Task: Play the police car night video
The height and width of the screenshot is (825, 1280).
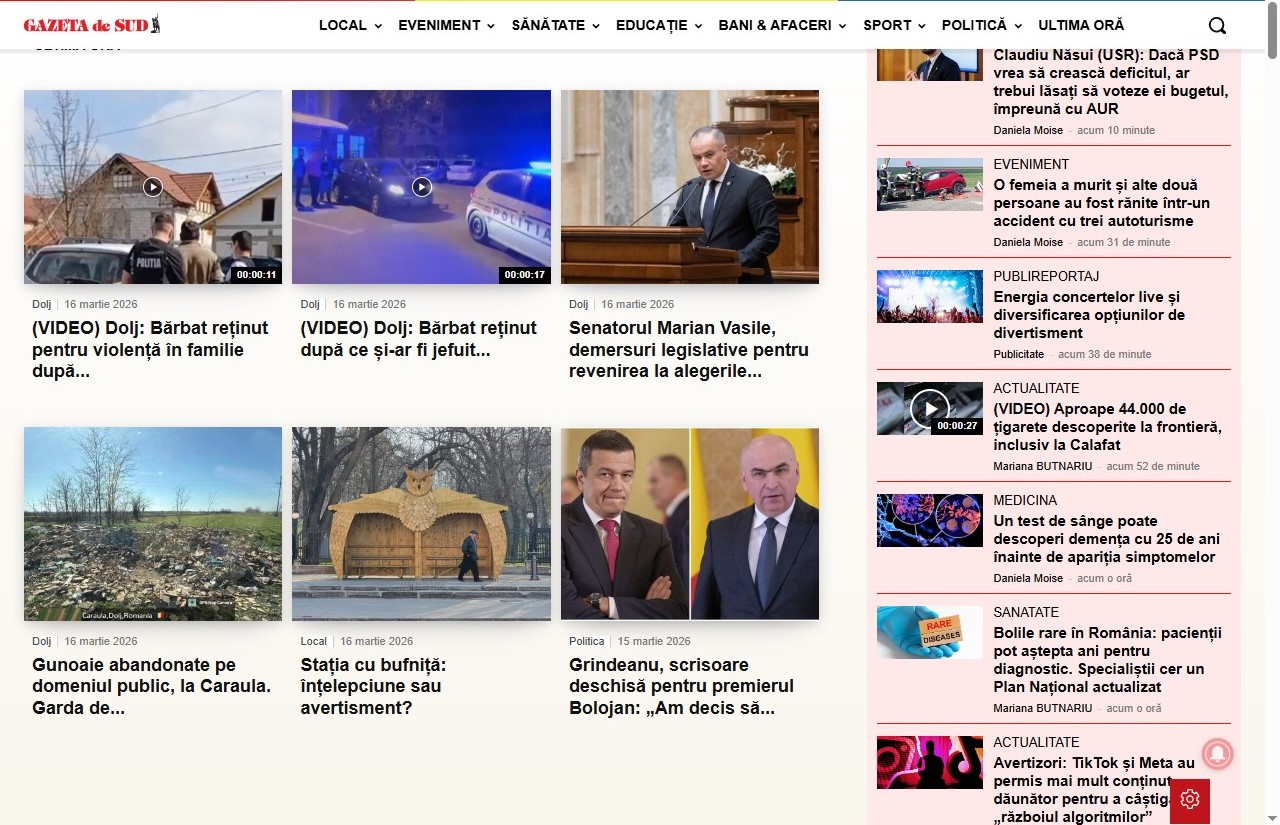Action: coord(422,187)
